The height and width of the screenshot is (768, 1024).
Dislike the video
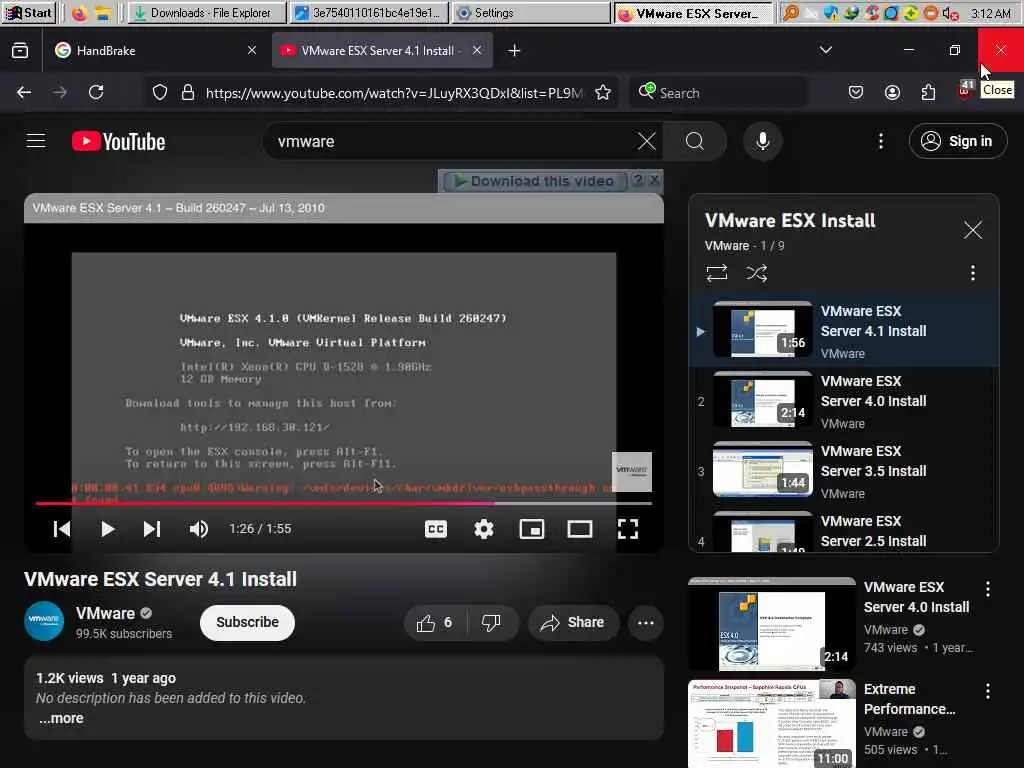coord(492,623)
